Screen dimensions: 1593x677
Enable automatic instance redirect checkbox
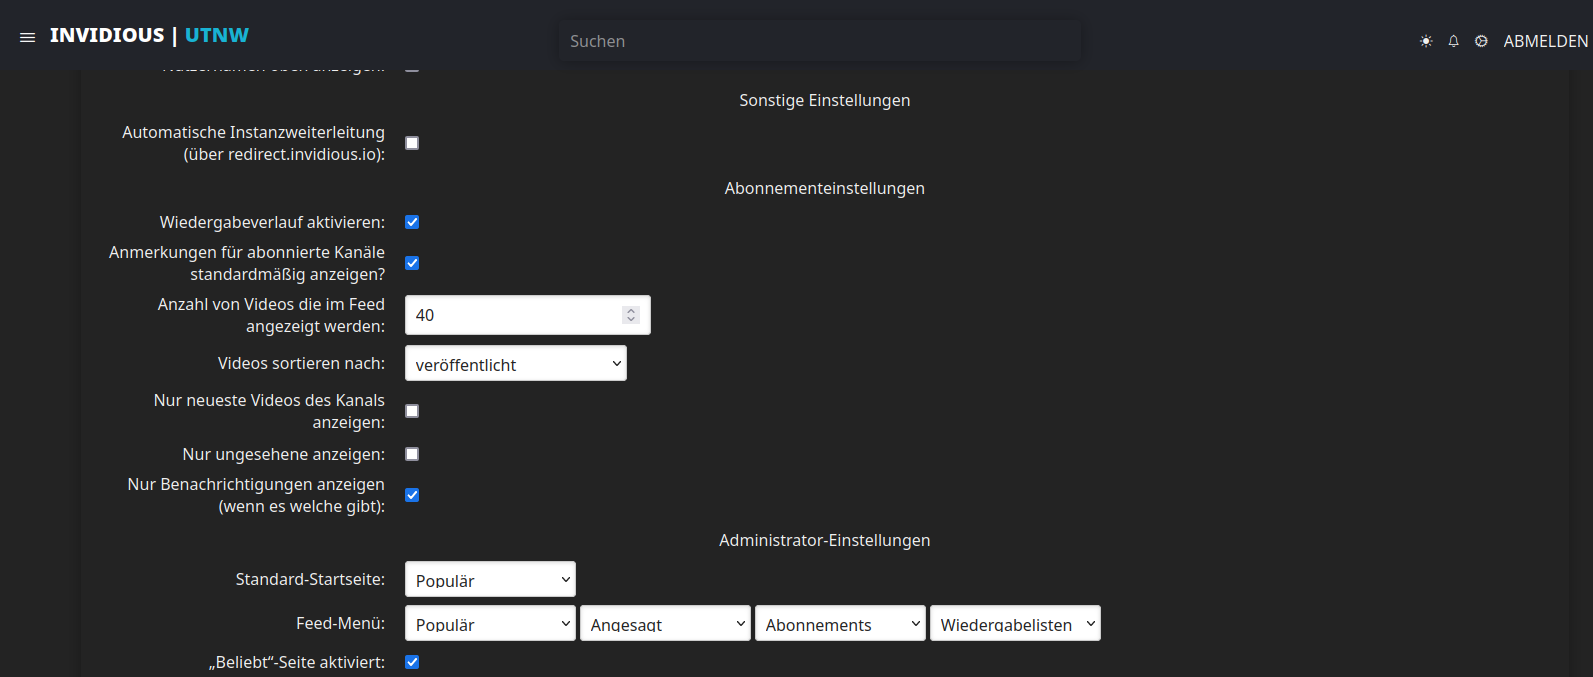[x=412, y=143]
